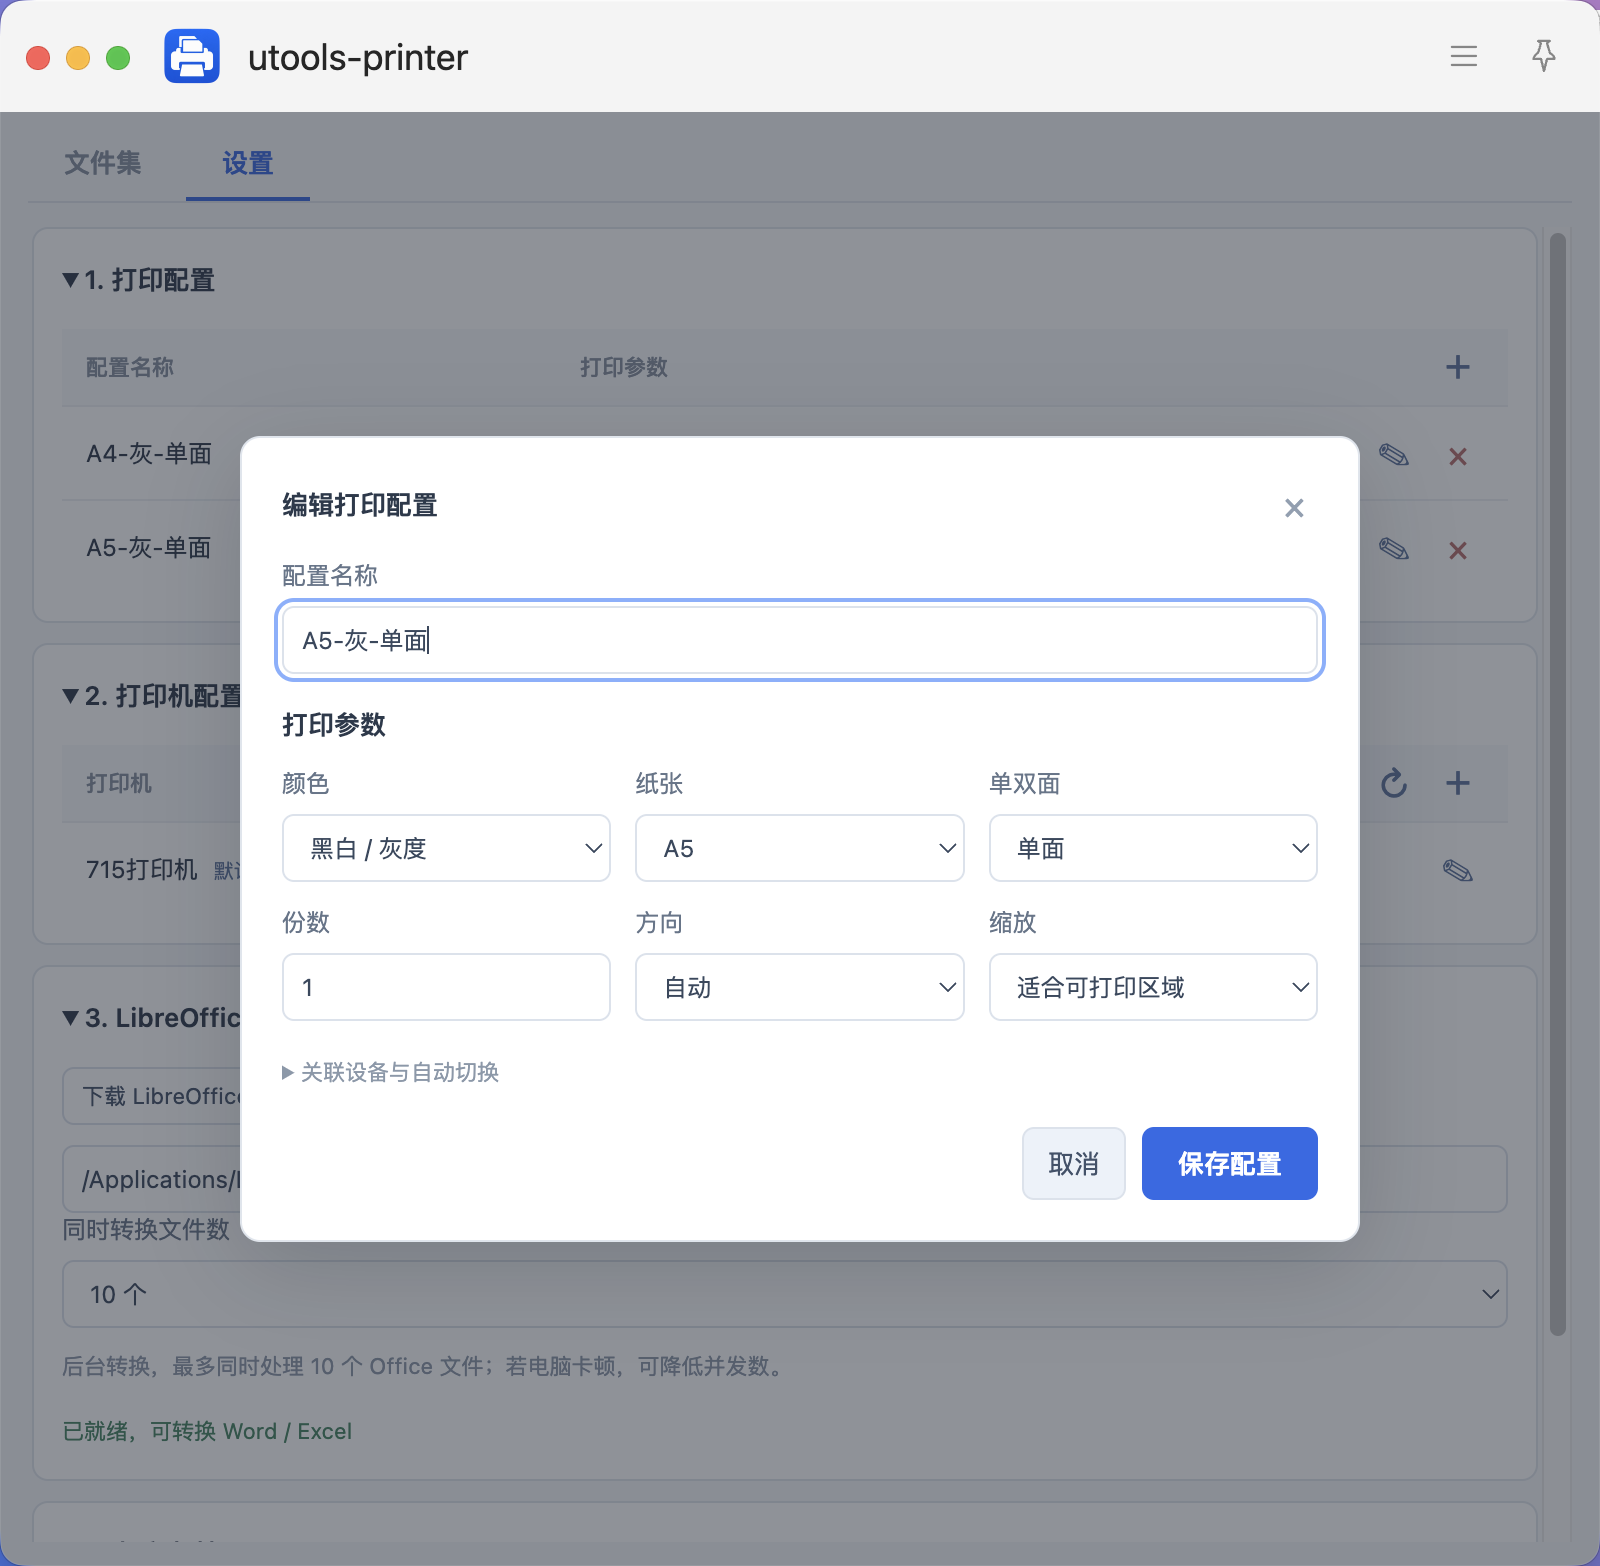Image resolution: width=1600 pixels, height=1566 pixels.
Task: Switch to the 设置 tab
Action: click(248, 163)
